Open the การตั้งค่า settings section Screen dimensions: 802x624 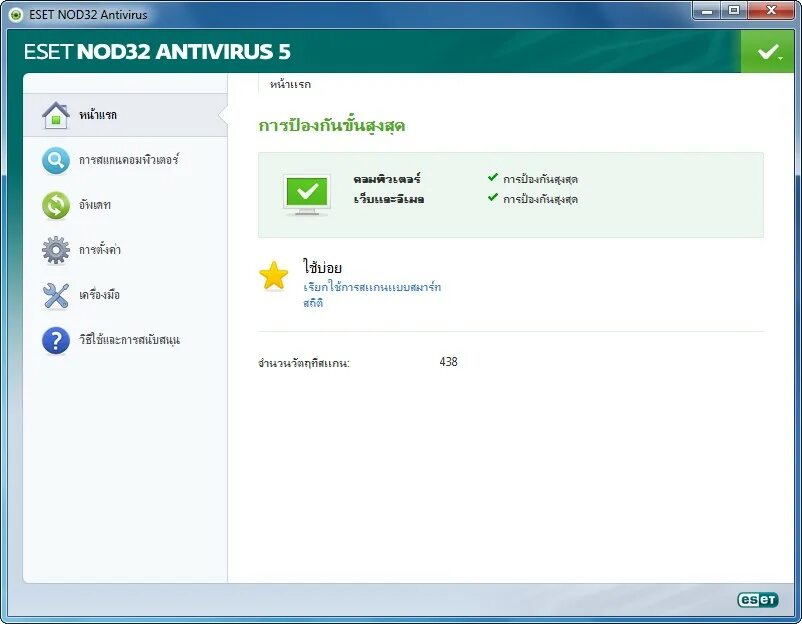(x=125, y=250)
